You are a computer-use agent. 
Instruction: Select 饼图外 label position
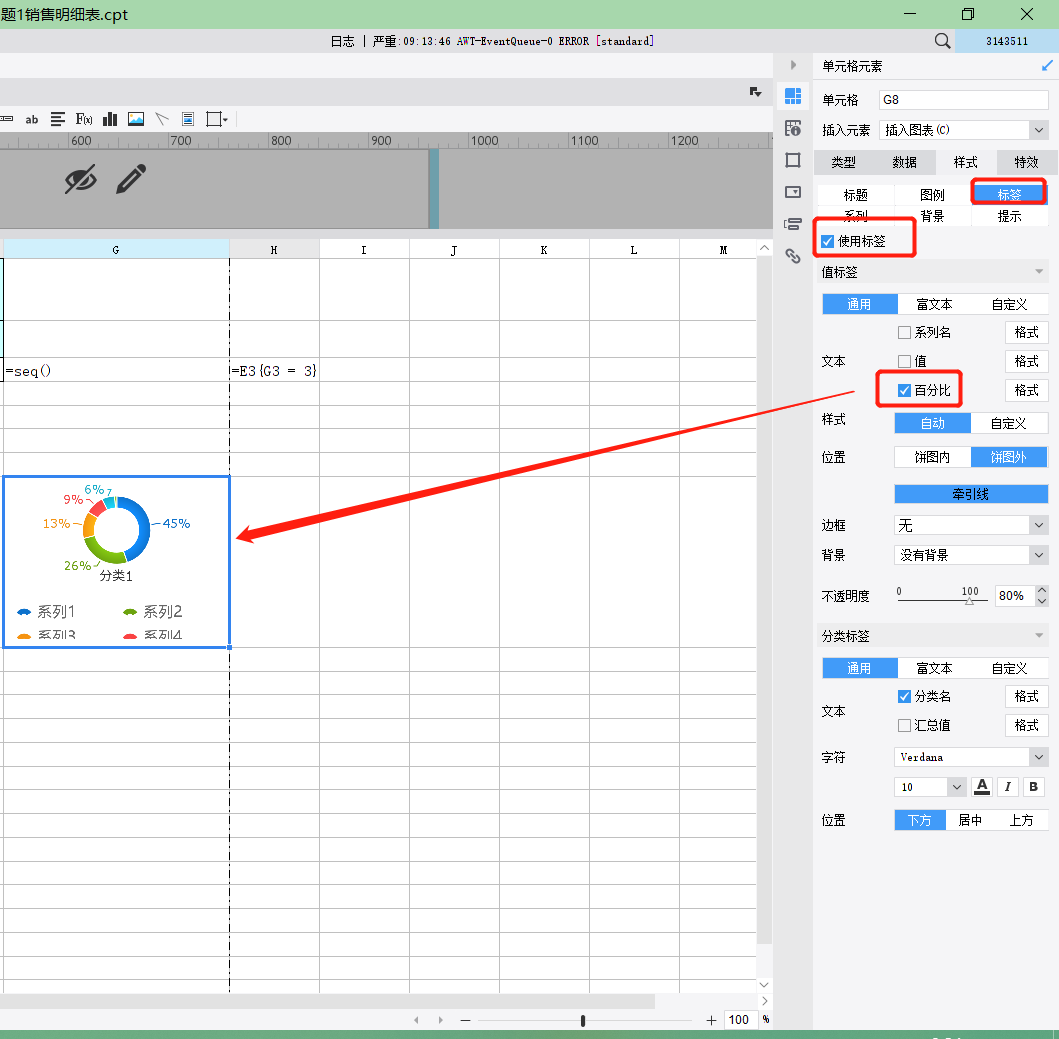tap(1009, 457)
